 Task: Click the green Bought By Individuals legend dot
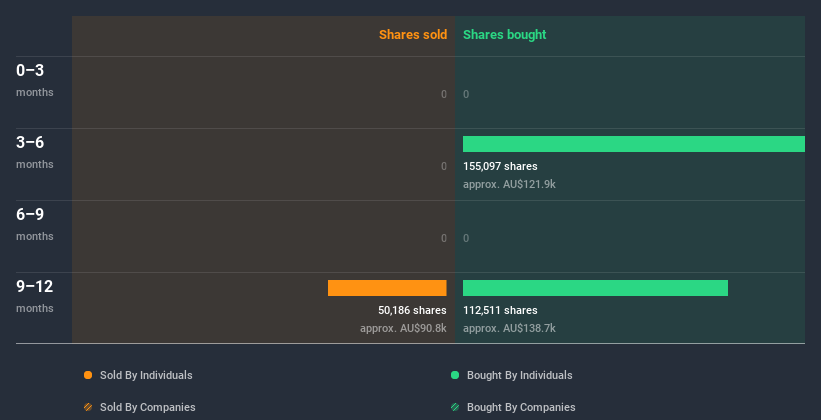[455, 375]
